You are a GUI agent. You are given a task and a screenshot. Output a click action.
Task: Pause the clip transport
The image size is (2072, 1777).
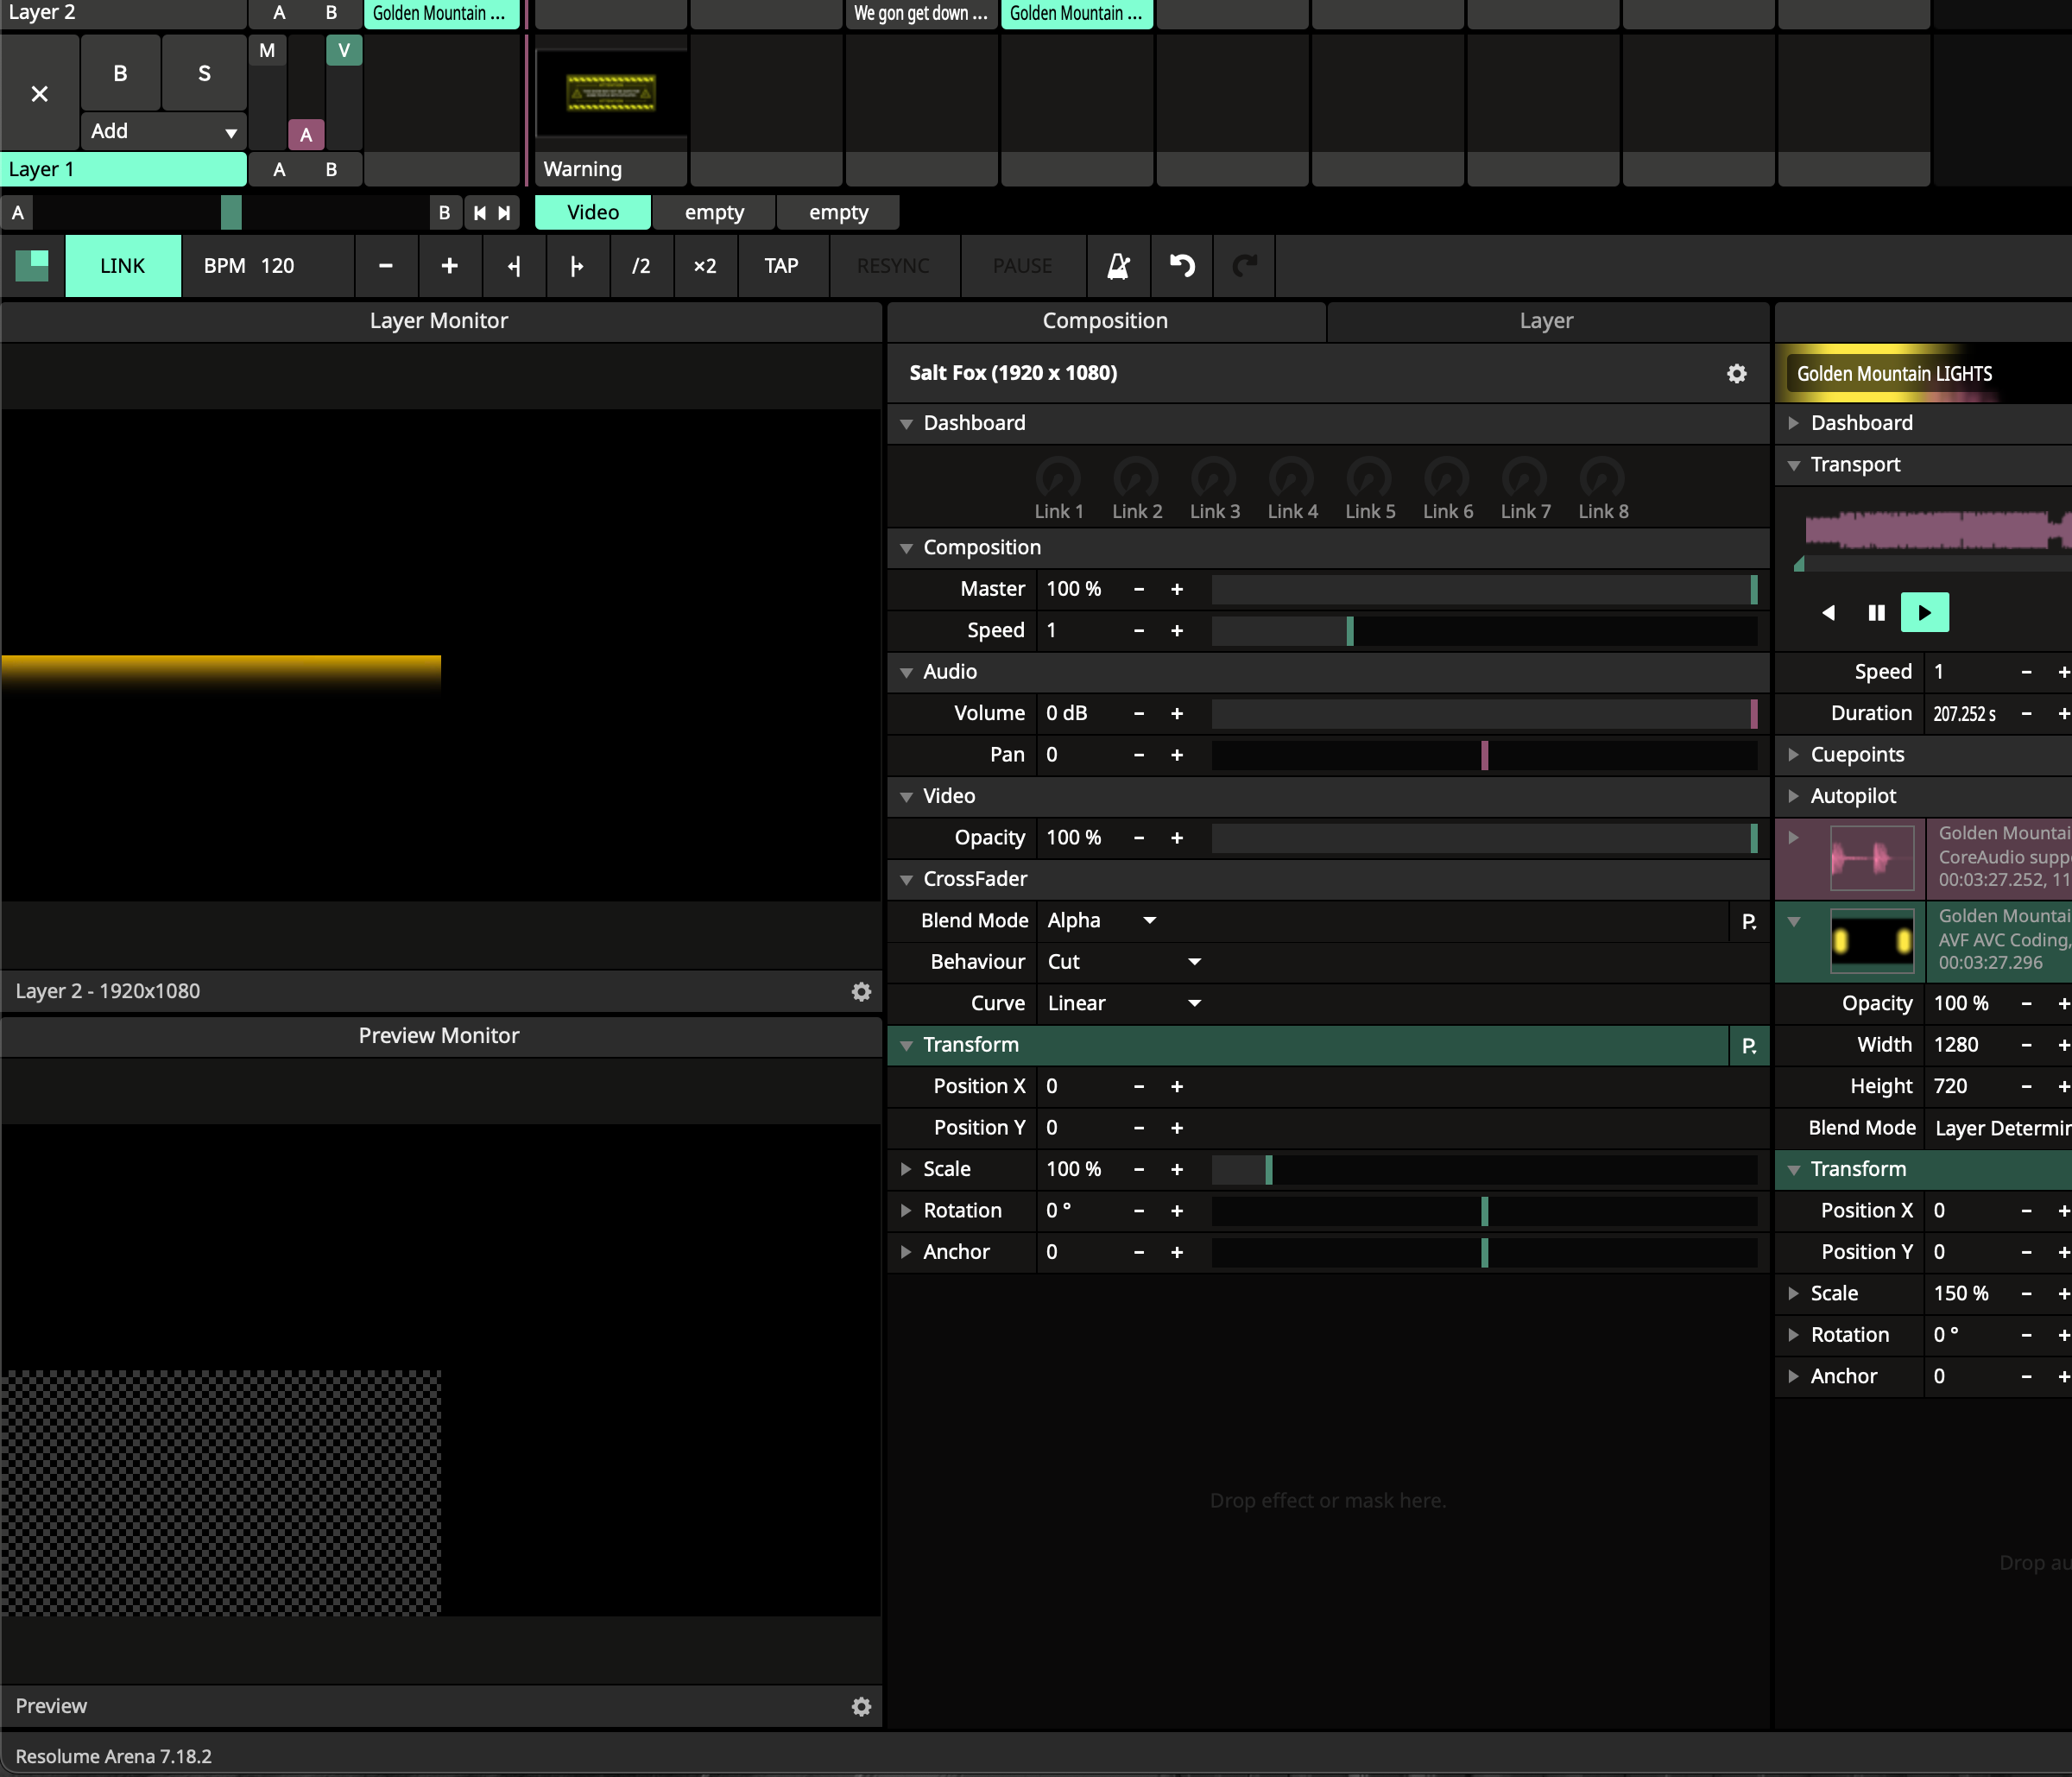[1876, 613]
